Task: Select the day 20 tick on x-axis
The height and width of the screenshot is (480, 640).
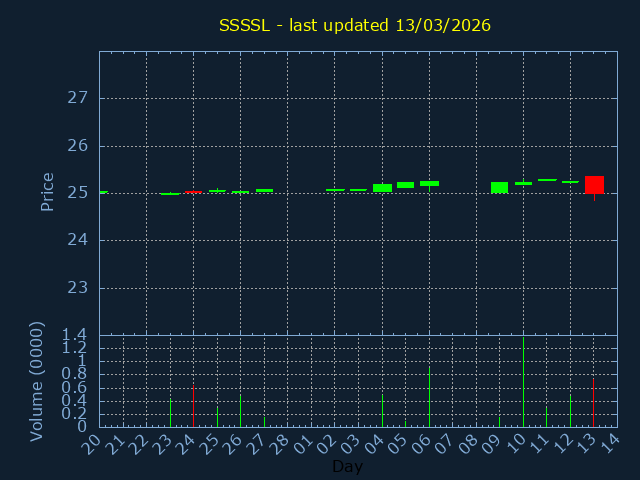Action: (x=92, y=443)
